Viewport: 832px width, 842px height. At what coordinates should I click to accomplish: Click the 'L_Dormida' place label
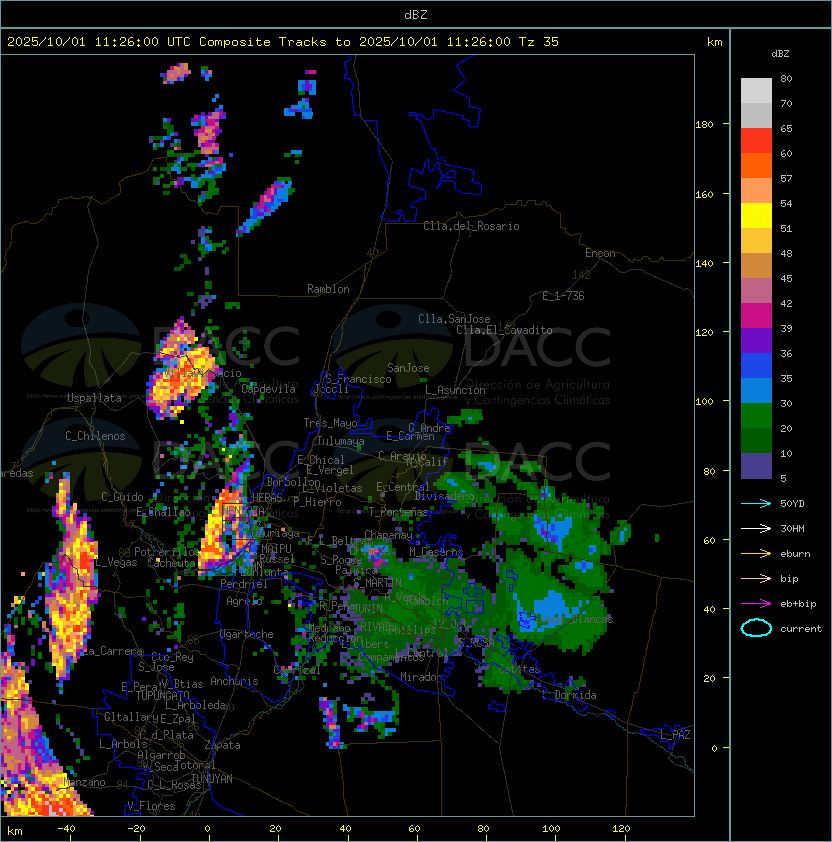click(x=569, y=695)
